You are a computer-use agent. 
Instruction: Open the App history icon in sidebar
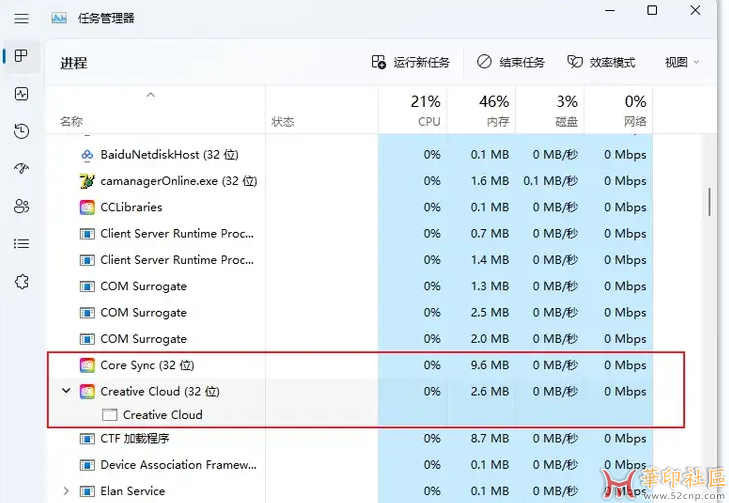pyautogui.click(x=21, y=131)
